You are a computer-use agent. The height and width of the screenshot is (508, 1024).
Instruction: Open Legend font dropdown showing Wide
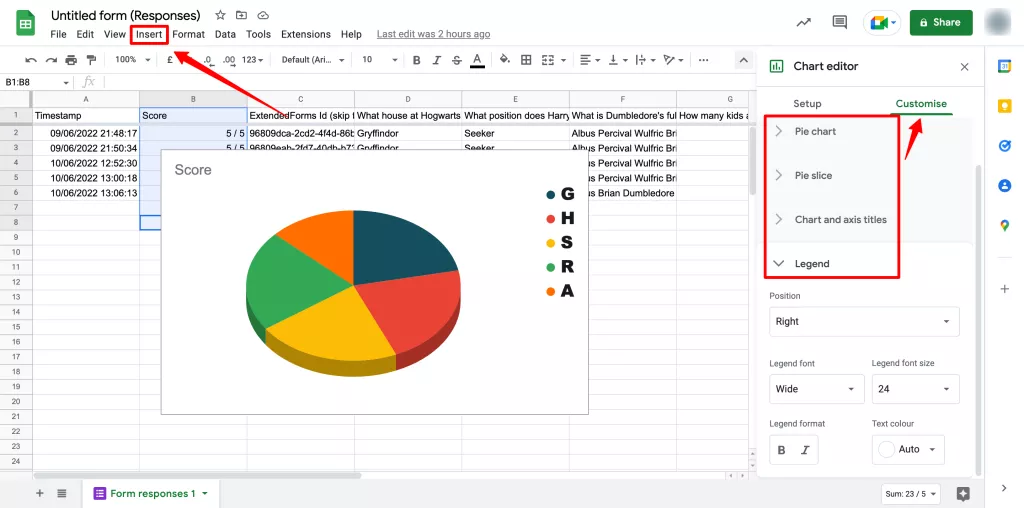point(816,389)
